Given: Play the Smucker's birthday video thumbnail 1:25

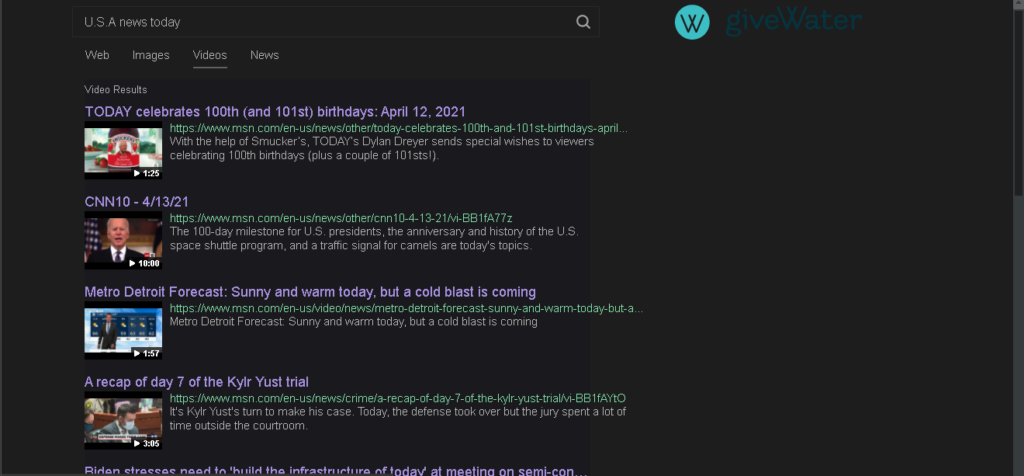Looking at the screenshot, I should point(123,150).
